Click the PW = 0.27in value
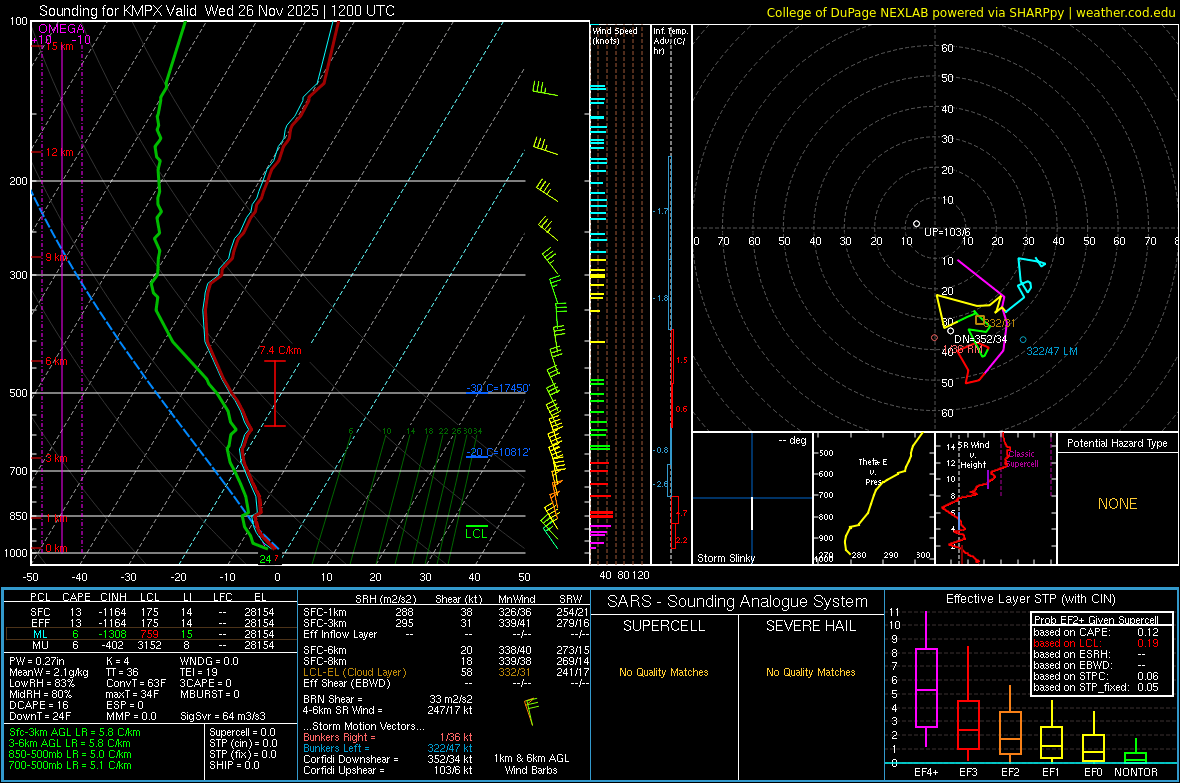The height and width of the screenshot is (783, 1180). 37,661
